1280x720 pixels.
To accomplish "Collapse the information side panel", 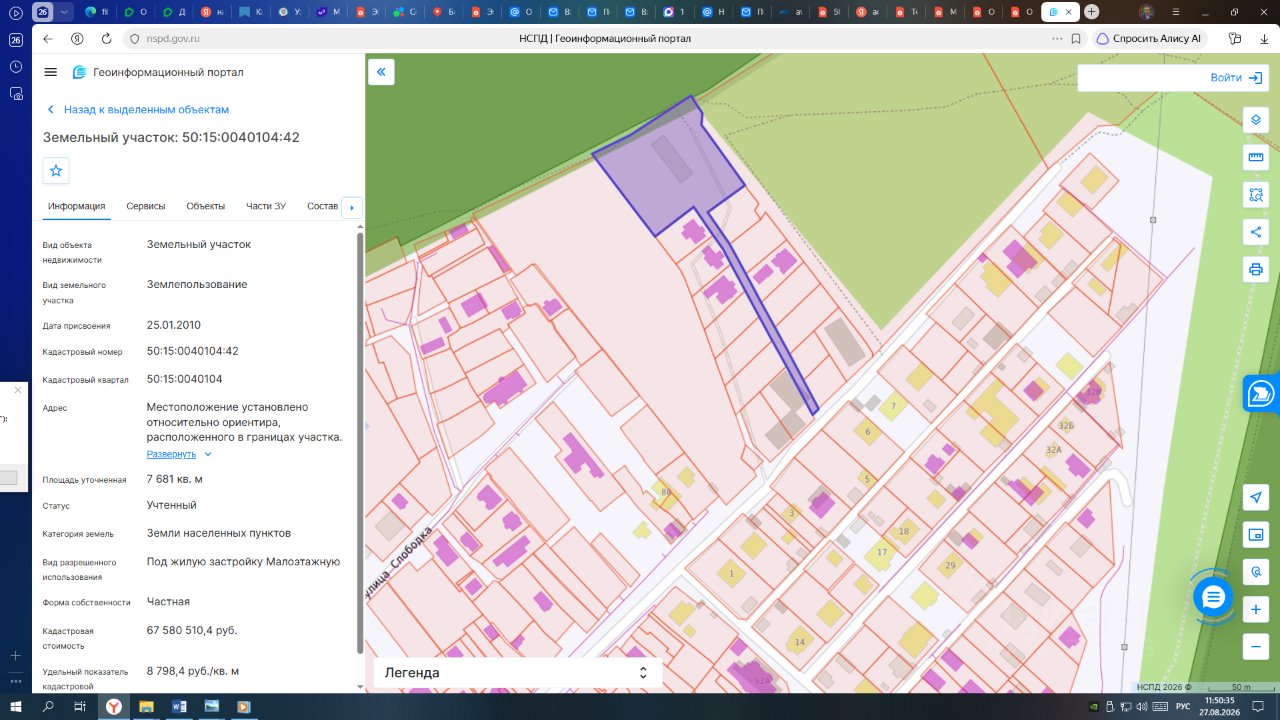I will click(380, 72).
